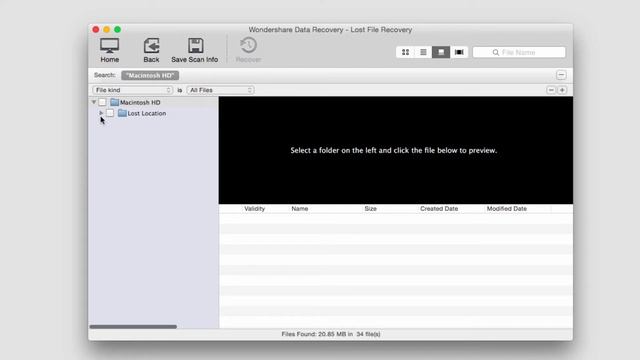The height and width of the screenshot is (360, 640).
Task: Click the sidebar horizontal scrollbar
Action: [x=133, y=327]
